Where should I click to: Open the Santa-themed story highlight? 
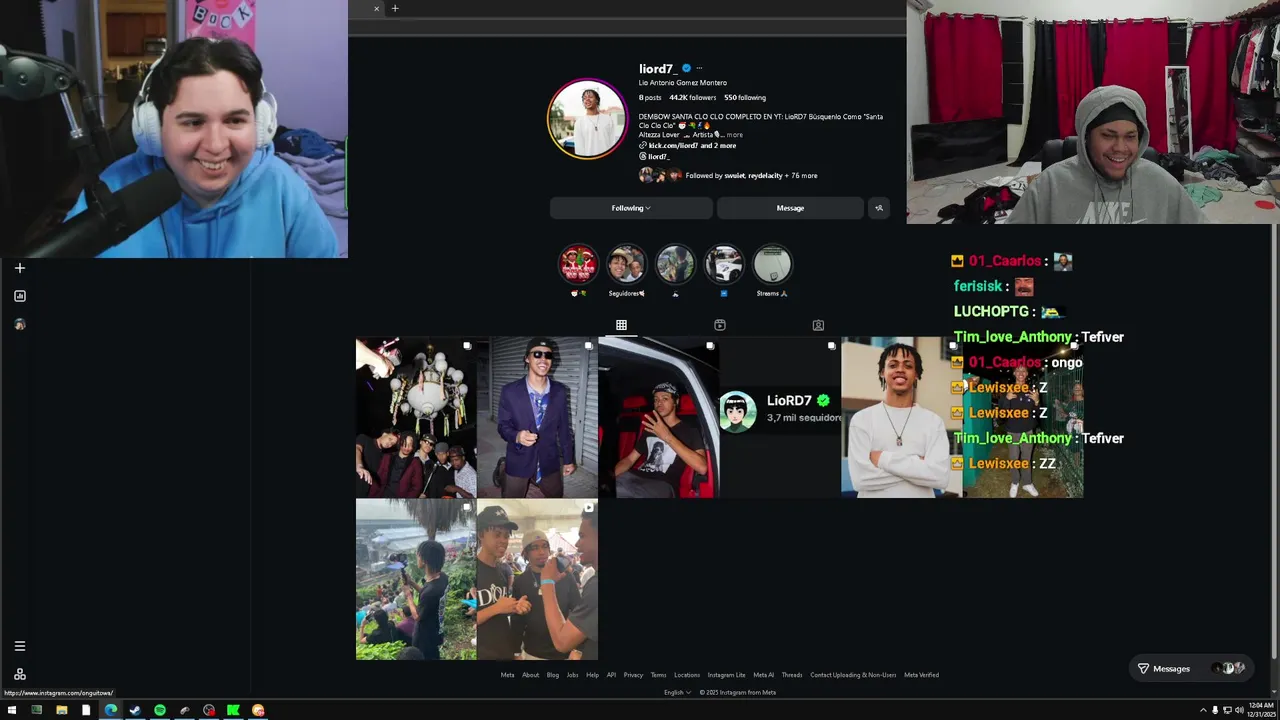[x=578, y=265]
